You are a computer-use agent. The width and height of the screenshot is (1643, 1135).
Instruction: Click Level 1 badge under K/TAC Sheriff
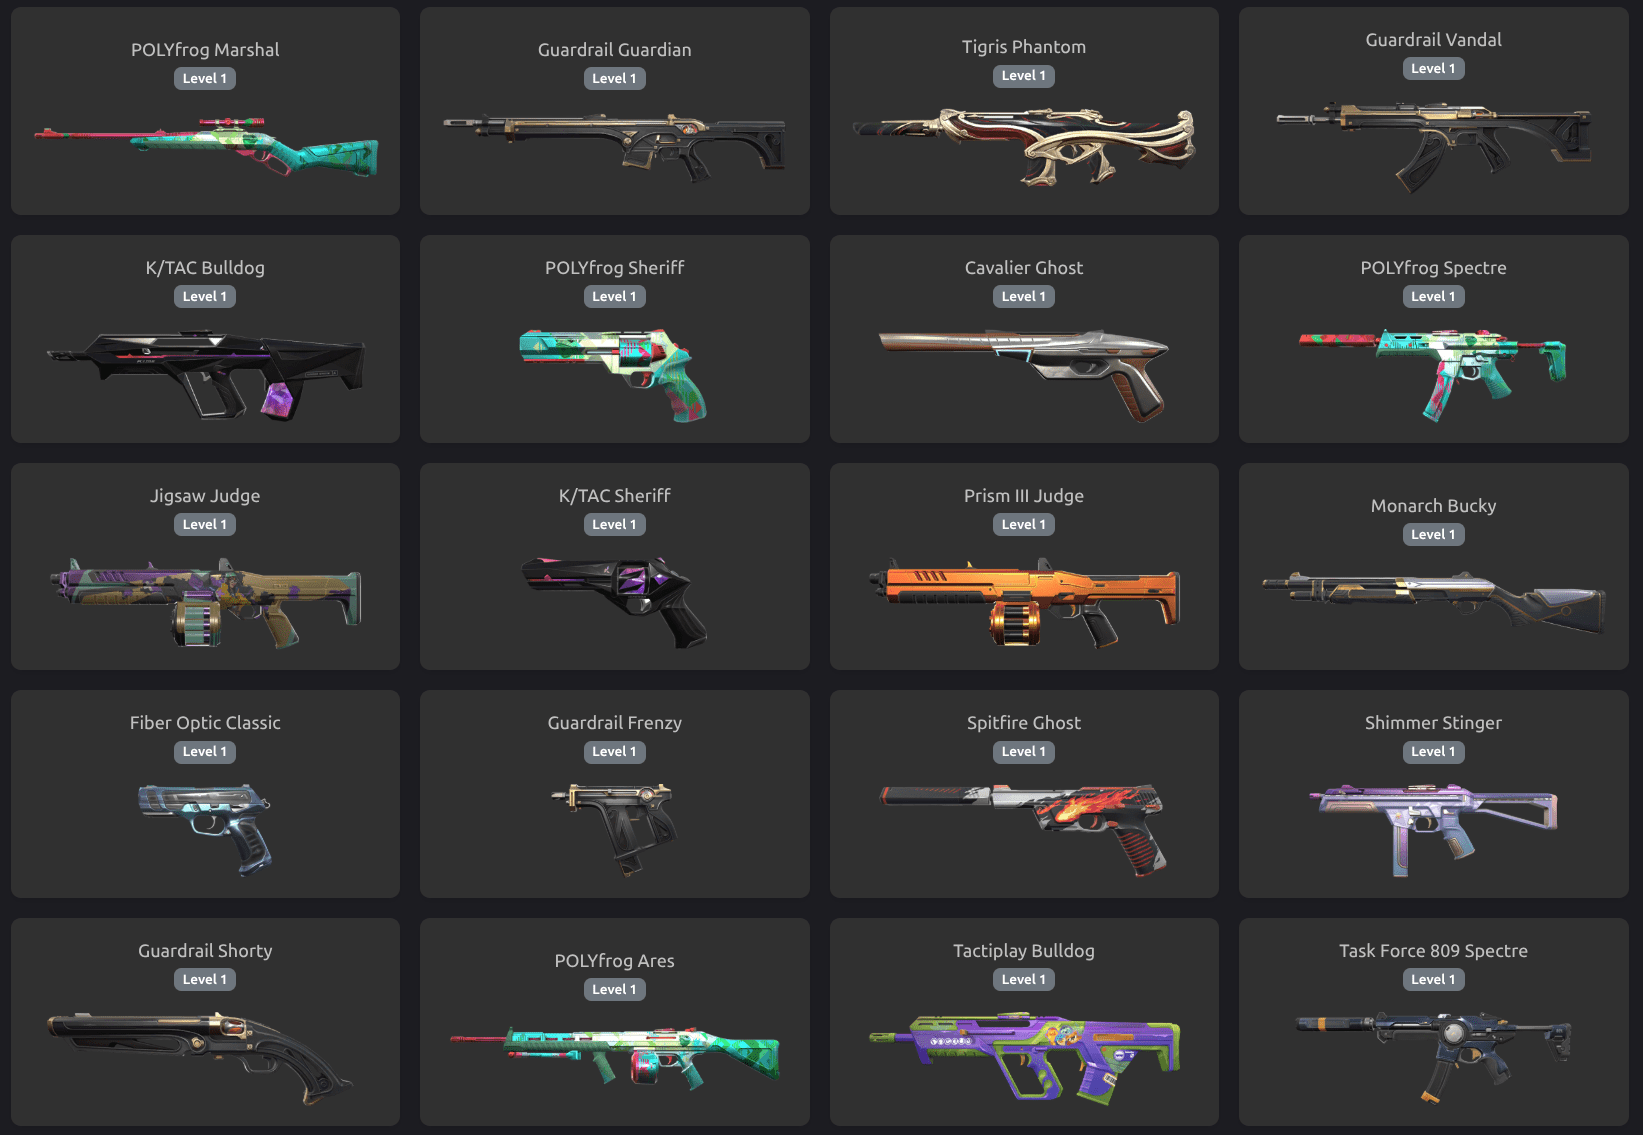pyautogui.click(x=614, y=524)
